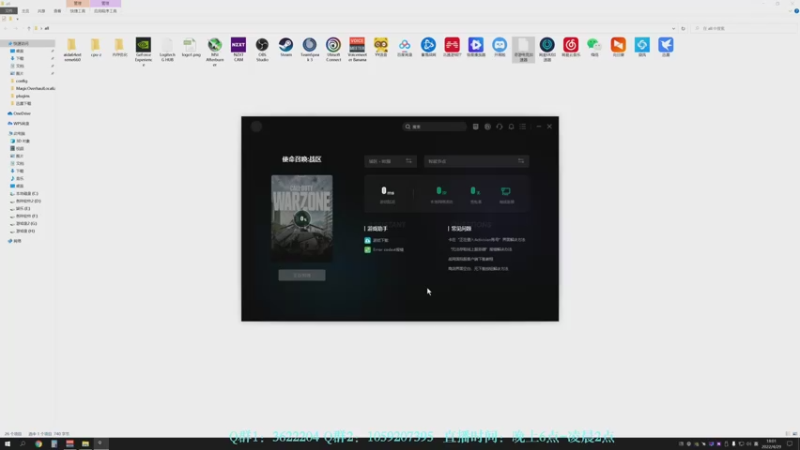Open the Application Tools ribbon tab

tap(105, 11)
